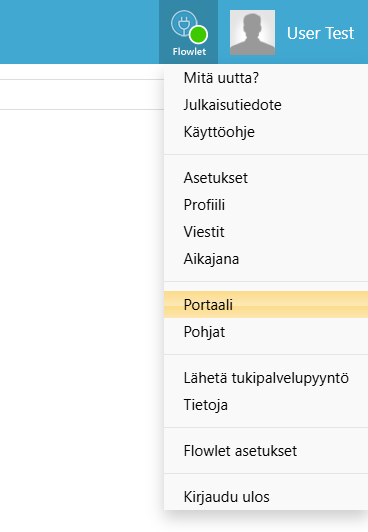The height and width of the screenshot is (532, 368).
Task: Open Flowlet asetukset
Action: tap(266, 451)
